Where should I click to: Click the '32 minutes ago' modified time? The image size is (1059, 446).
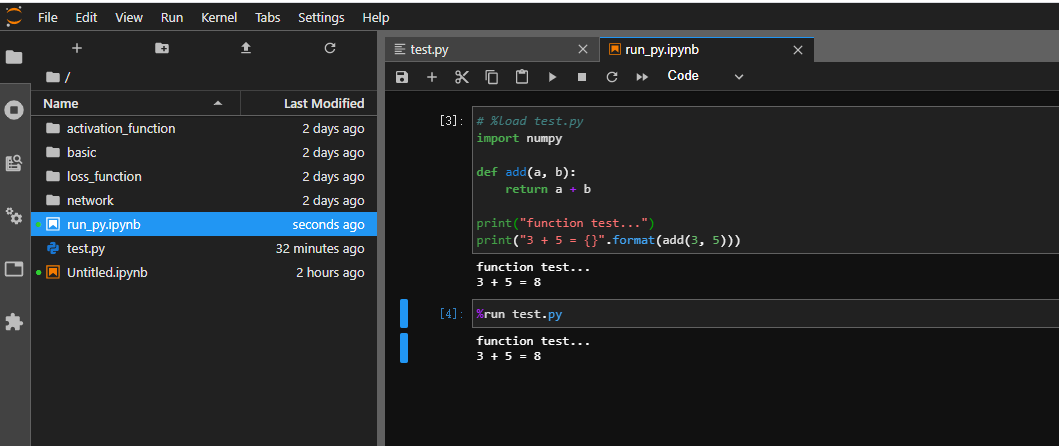pyautogui.click(x=320, y=249)
